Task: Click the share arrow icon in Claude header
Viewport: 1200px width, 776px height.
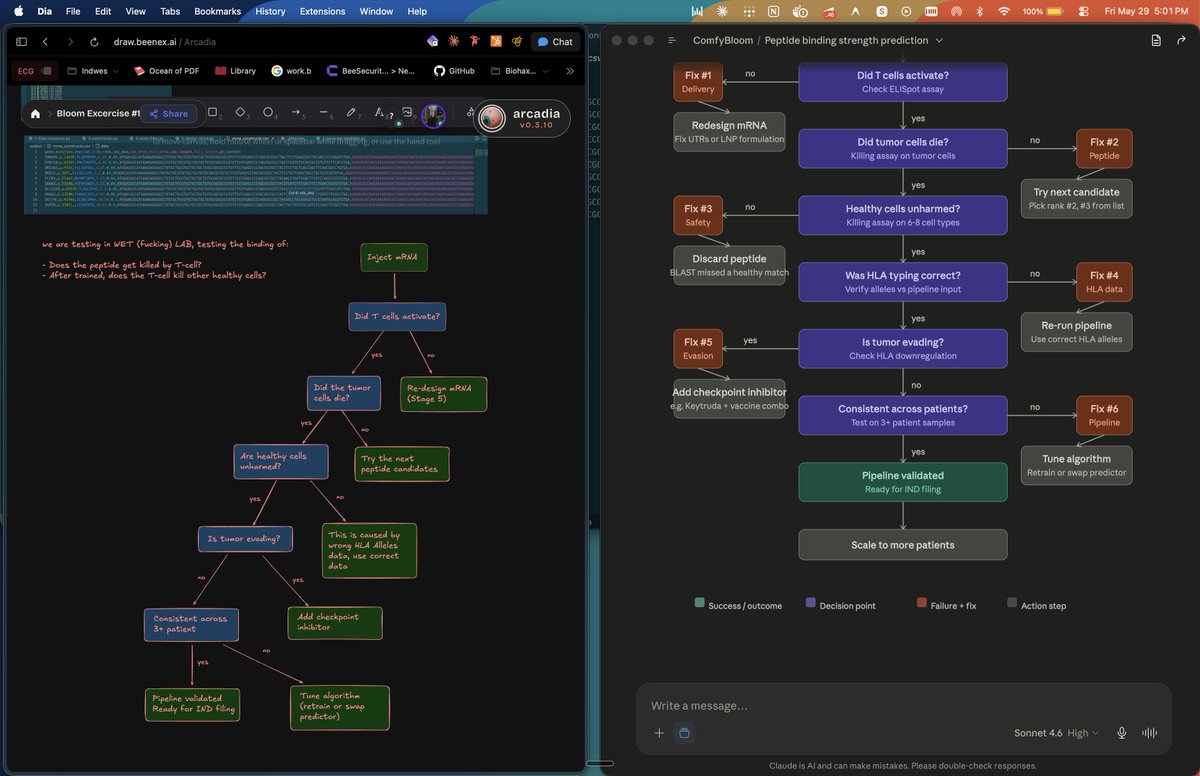Action: (x=1181, y=41)
